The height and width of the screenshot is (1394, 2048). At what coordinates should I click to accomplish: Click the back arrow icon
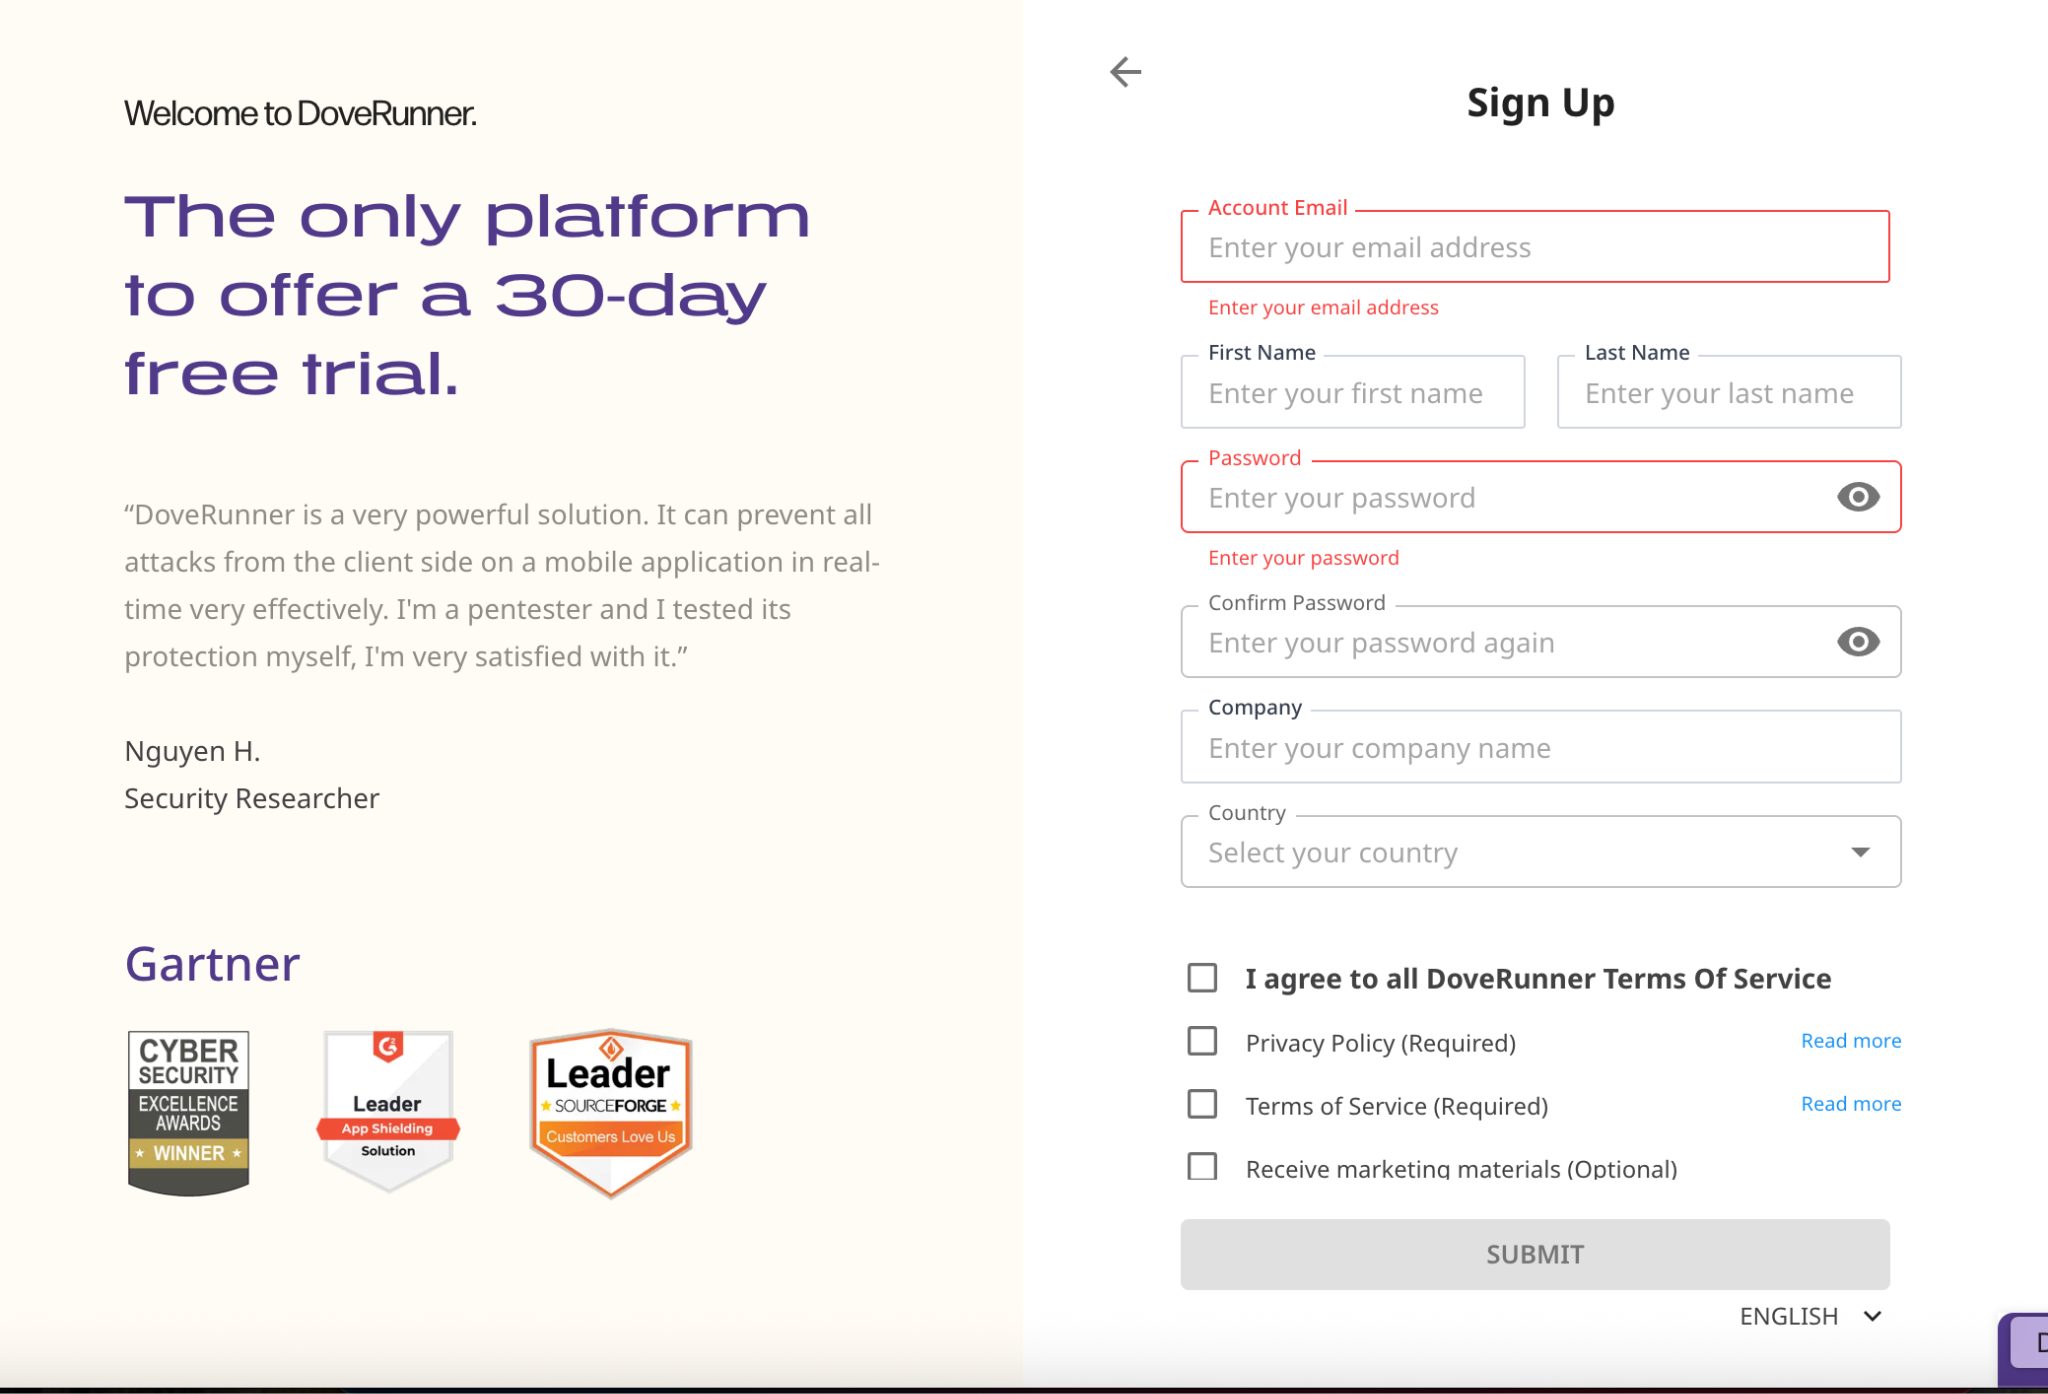point(1125,72)
